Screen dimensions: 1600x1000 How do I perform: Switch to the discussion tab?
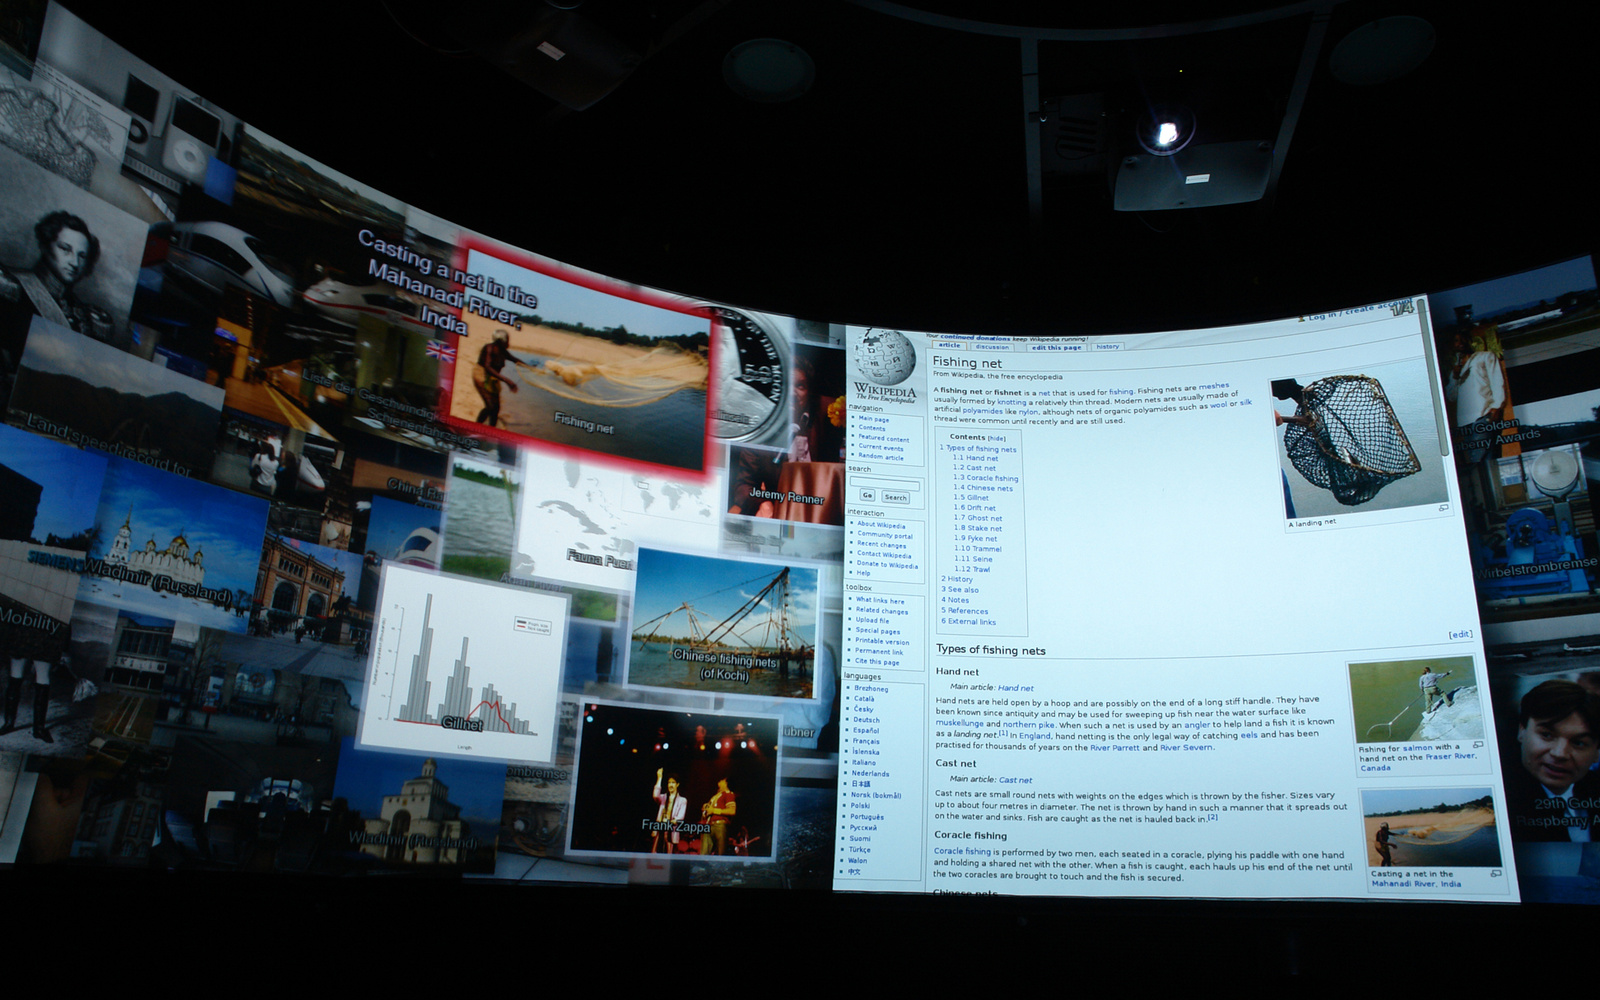pyautogui.click(x=992, y=346)
